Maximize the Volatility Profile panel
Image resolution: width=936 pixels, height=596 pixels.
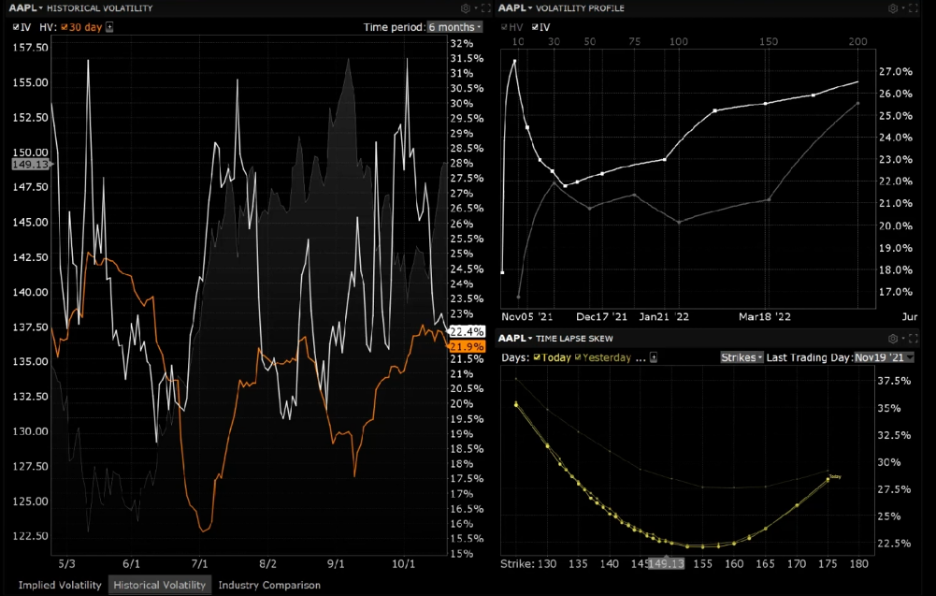[x=913, y=8]
